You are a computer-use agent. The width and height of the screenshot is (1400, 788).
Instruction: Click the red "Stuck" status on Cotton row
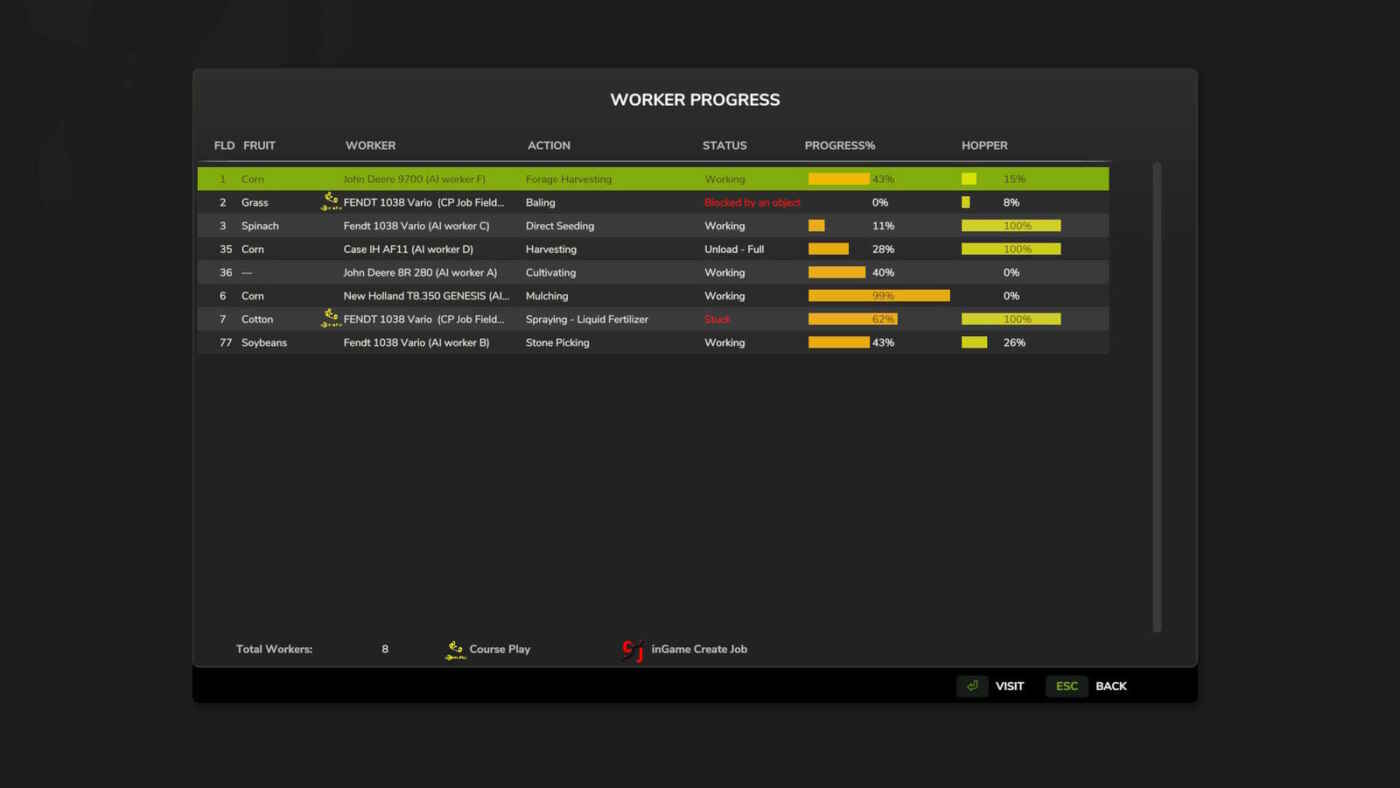click(x=717, y=320)
